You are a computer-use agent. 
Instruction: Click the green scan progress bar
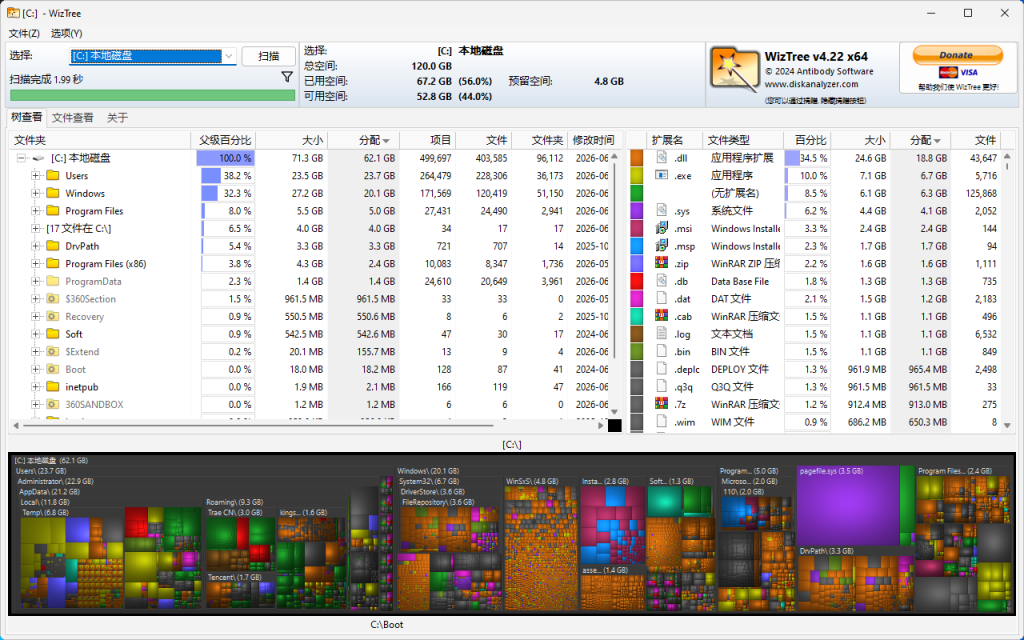point(152,95)
